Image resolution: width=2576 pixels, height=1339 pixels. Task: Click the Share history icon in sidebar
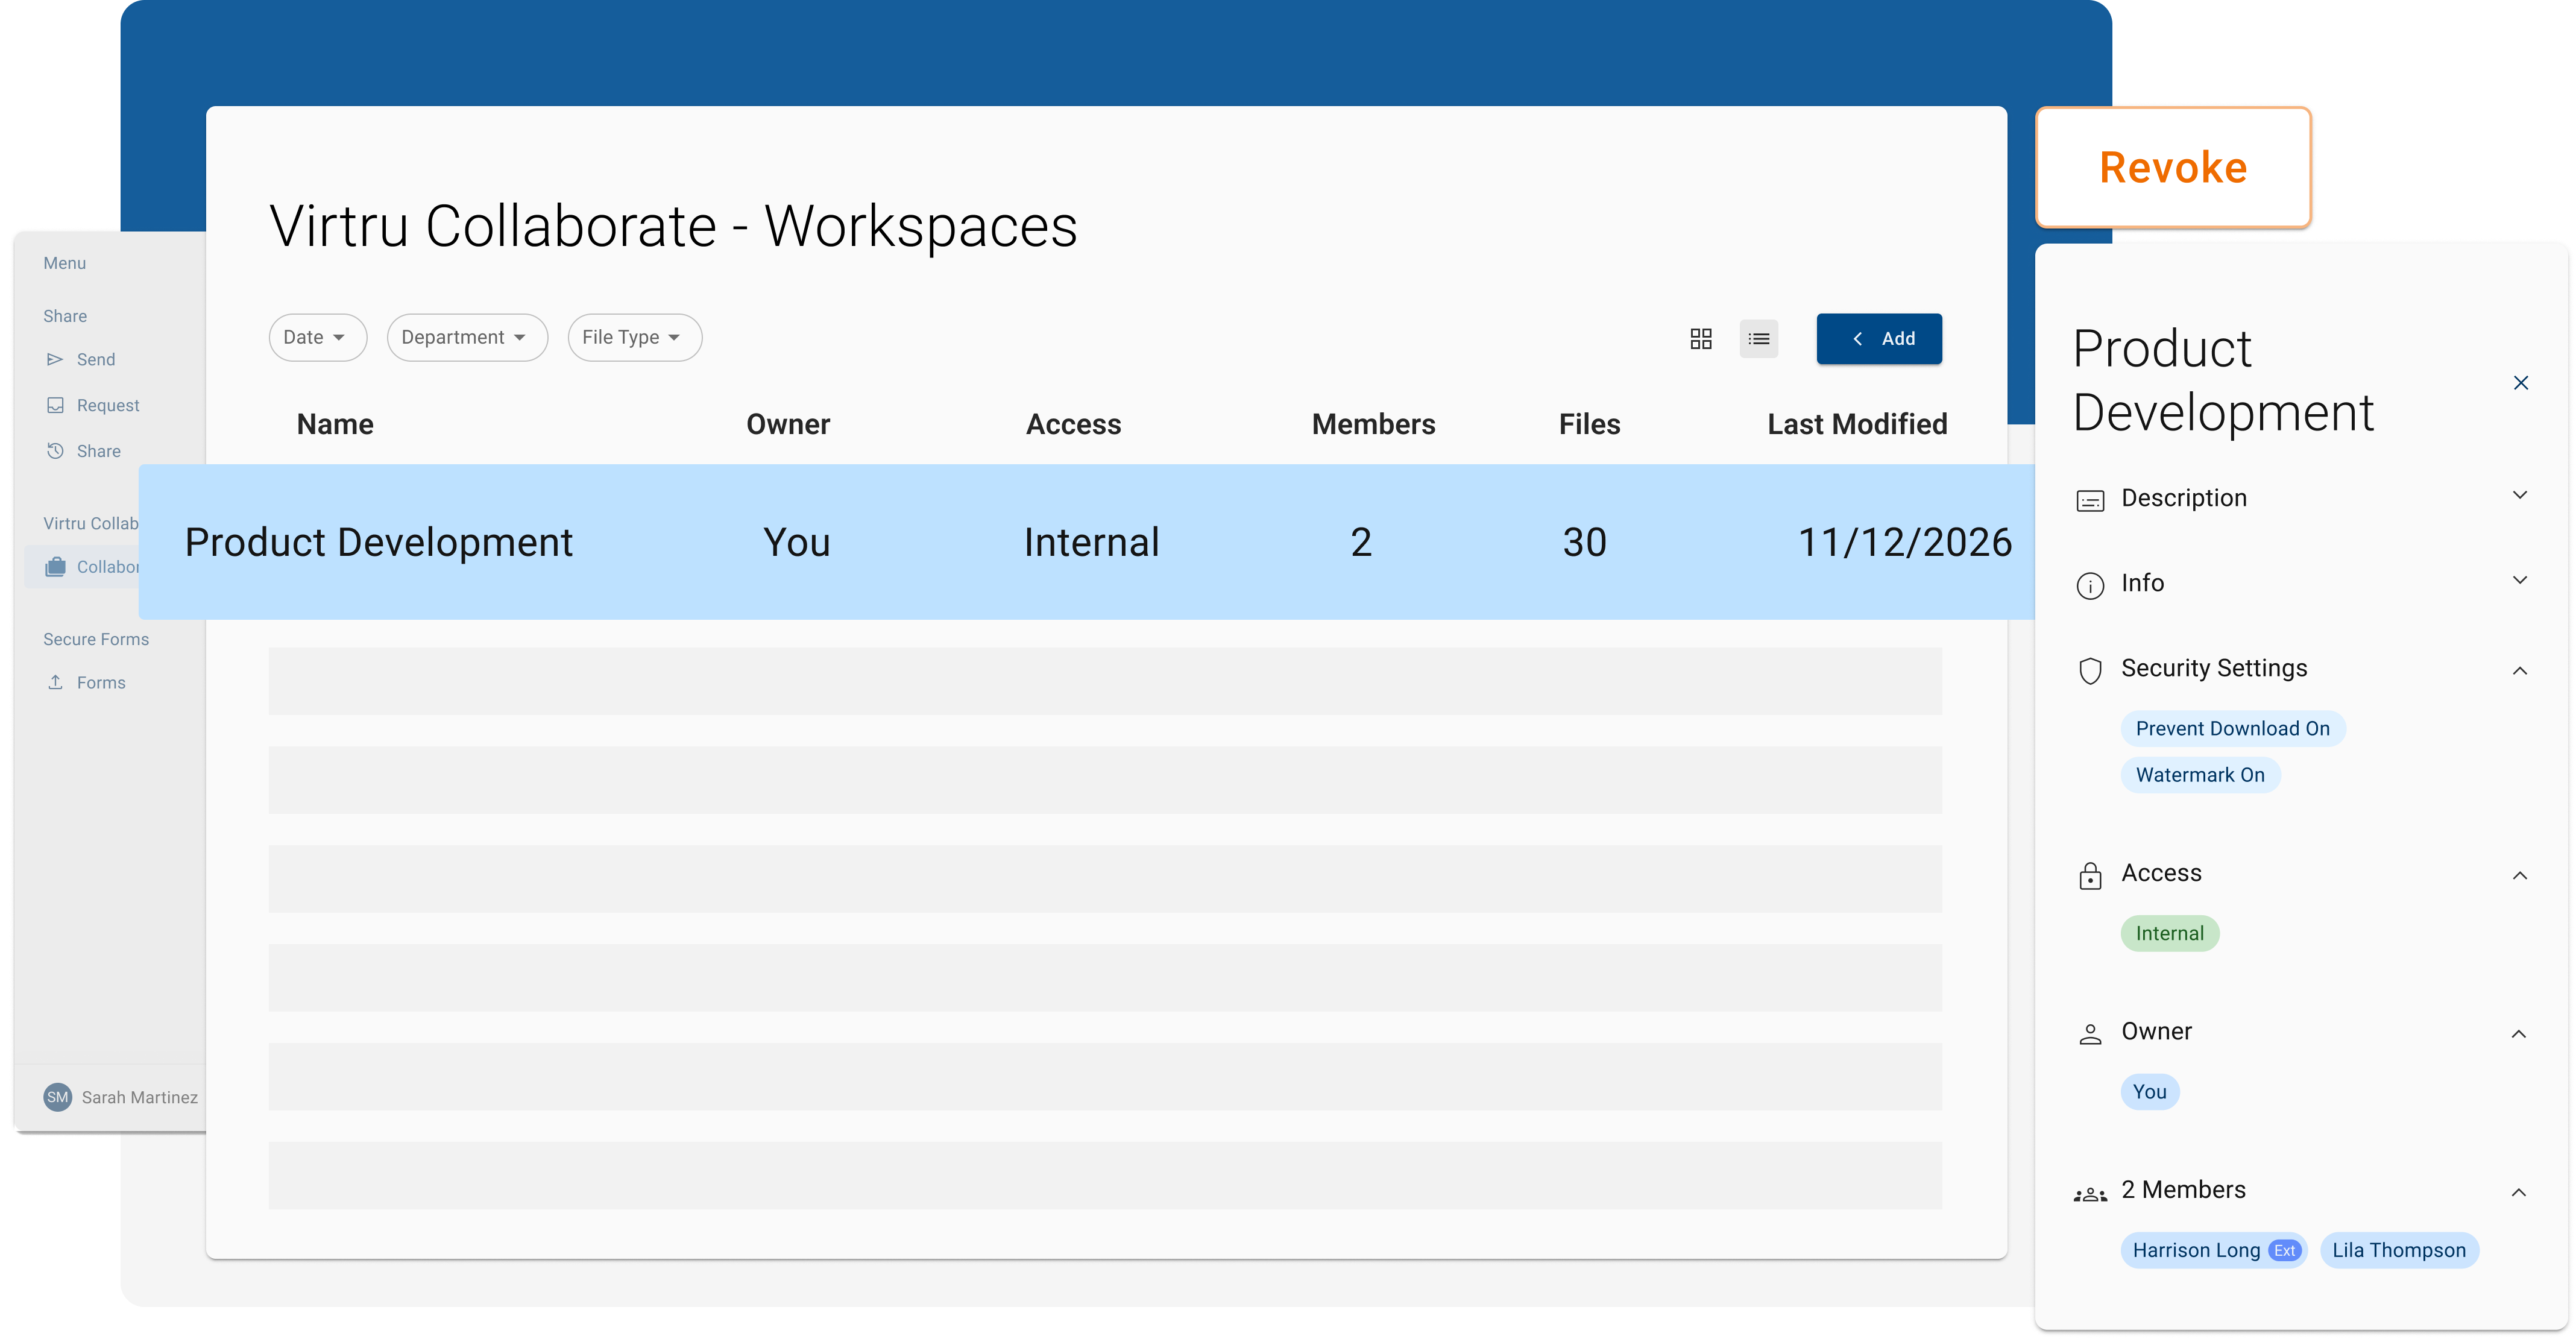pyautogui.click(x=55, y=451)
